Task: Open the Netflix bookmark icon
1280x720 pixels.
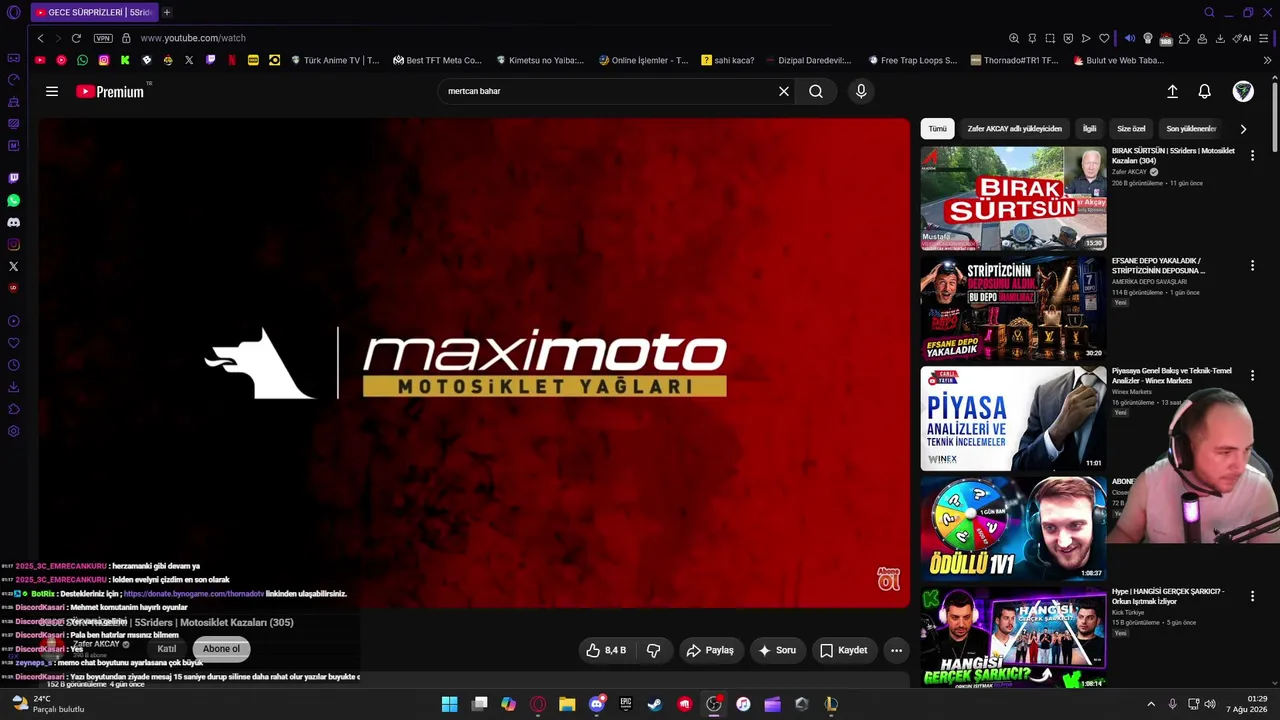Action: click(232, 60)
